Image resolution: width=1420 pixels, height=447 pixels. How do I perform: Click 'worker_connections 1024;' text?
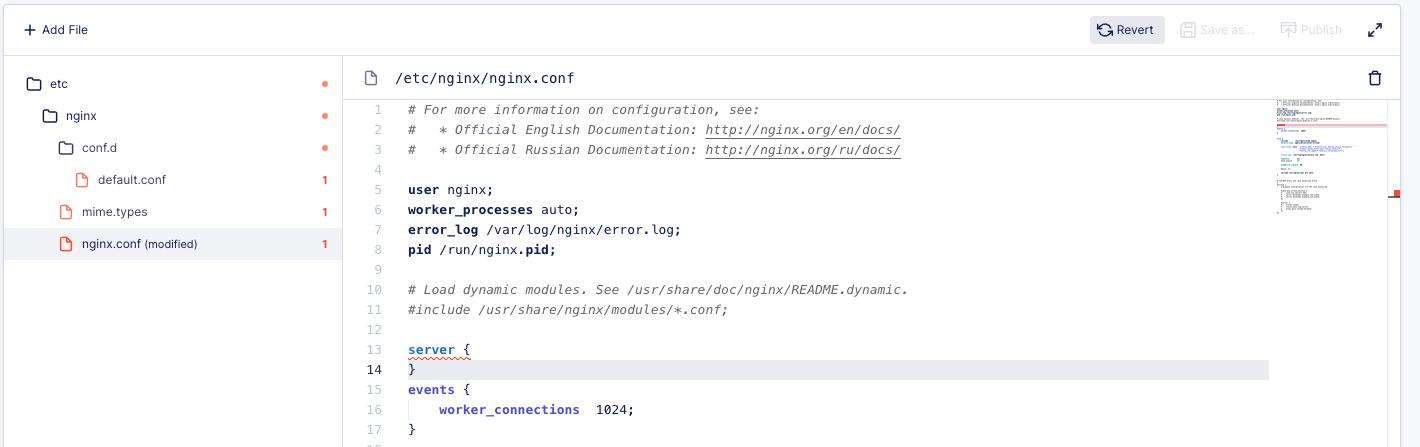point(537,410)
